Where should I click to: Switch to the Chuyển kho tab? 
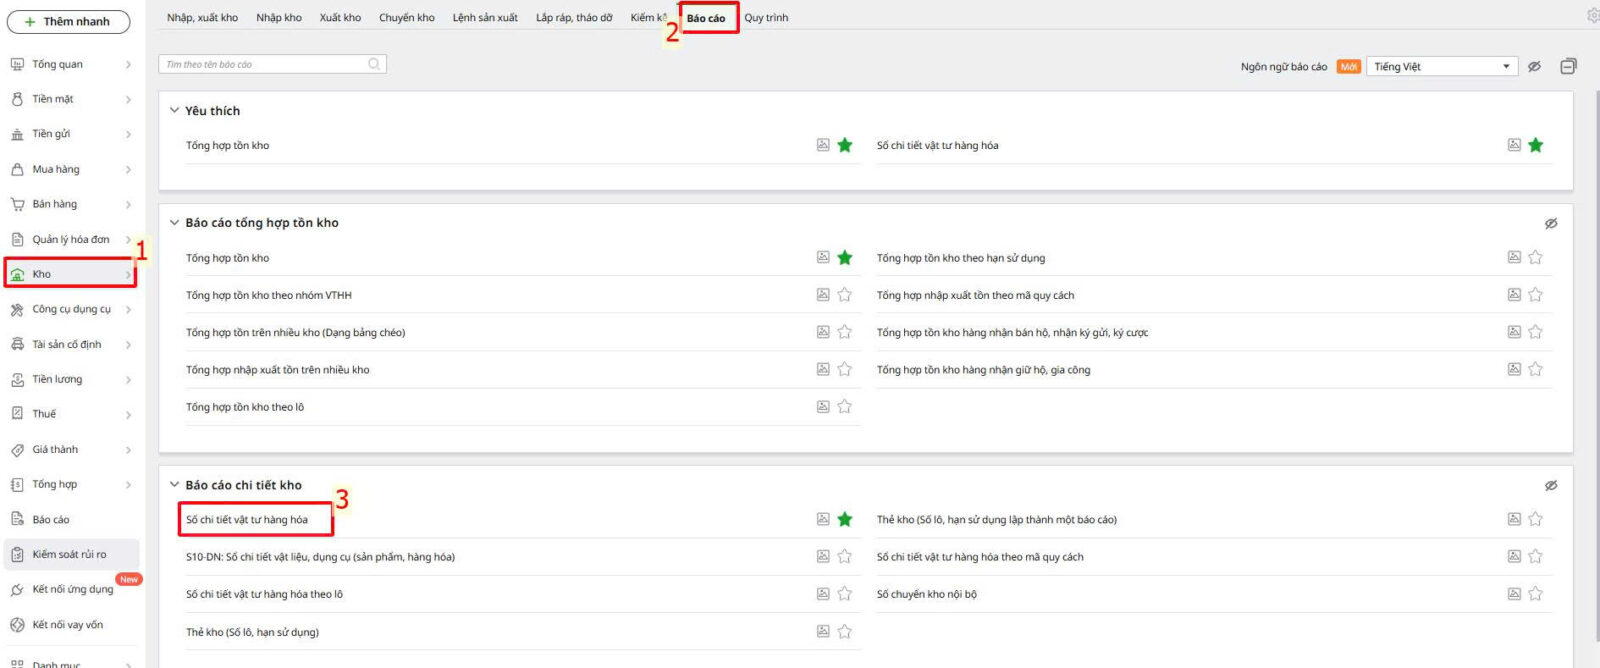click(406, 18)
